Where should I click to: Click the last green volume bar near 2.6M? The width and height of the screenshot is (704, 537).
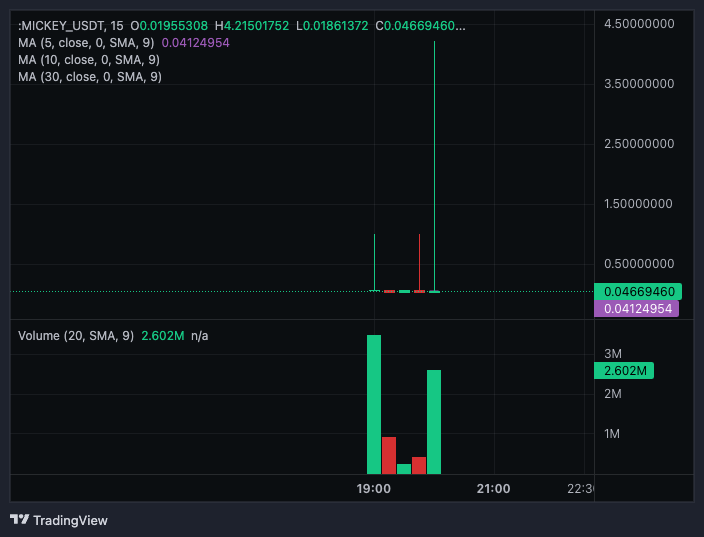(434, 422)
